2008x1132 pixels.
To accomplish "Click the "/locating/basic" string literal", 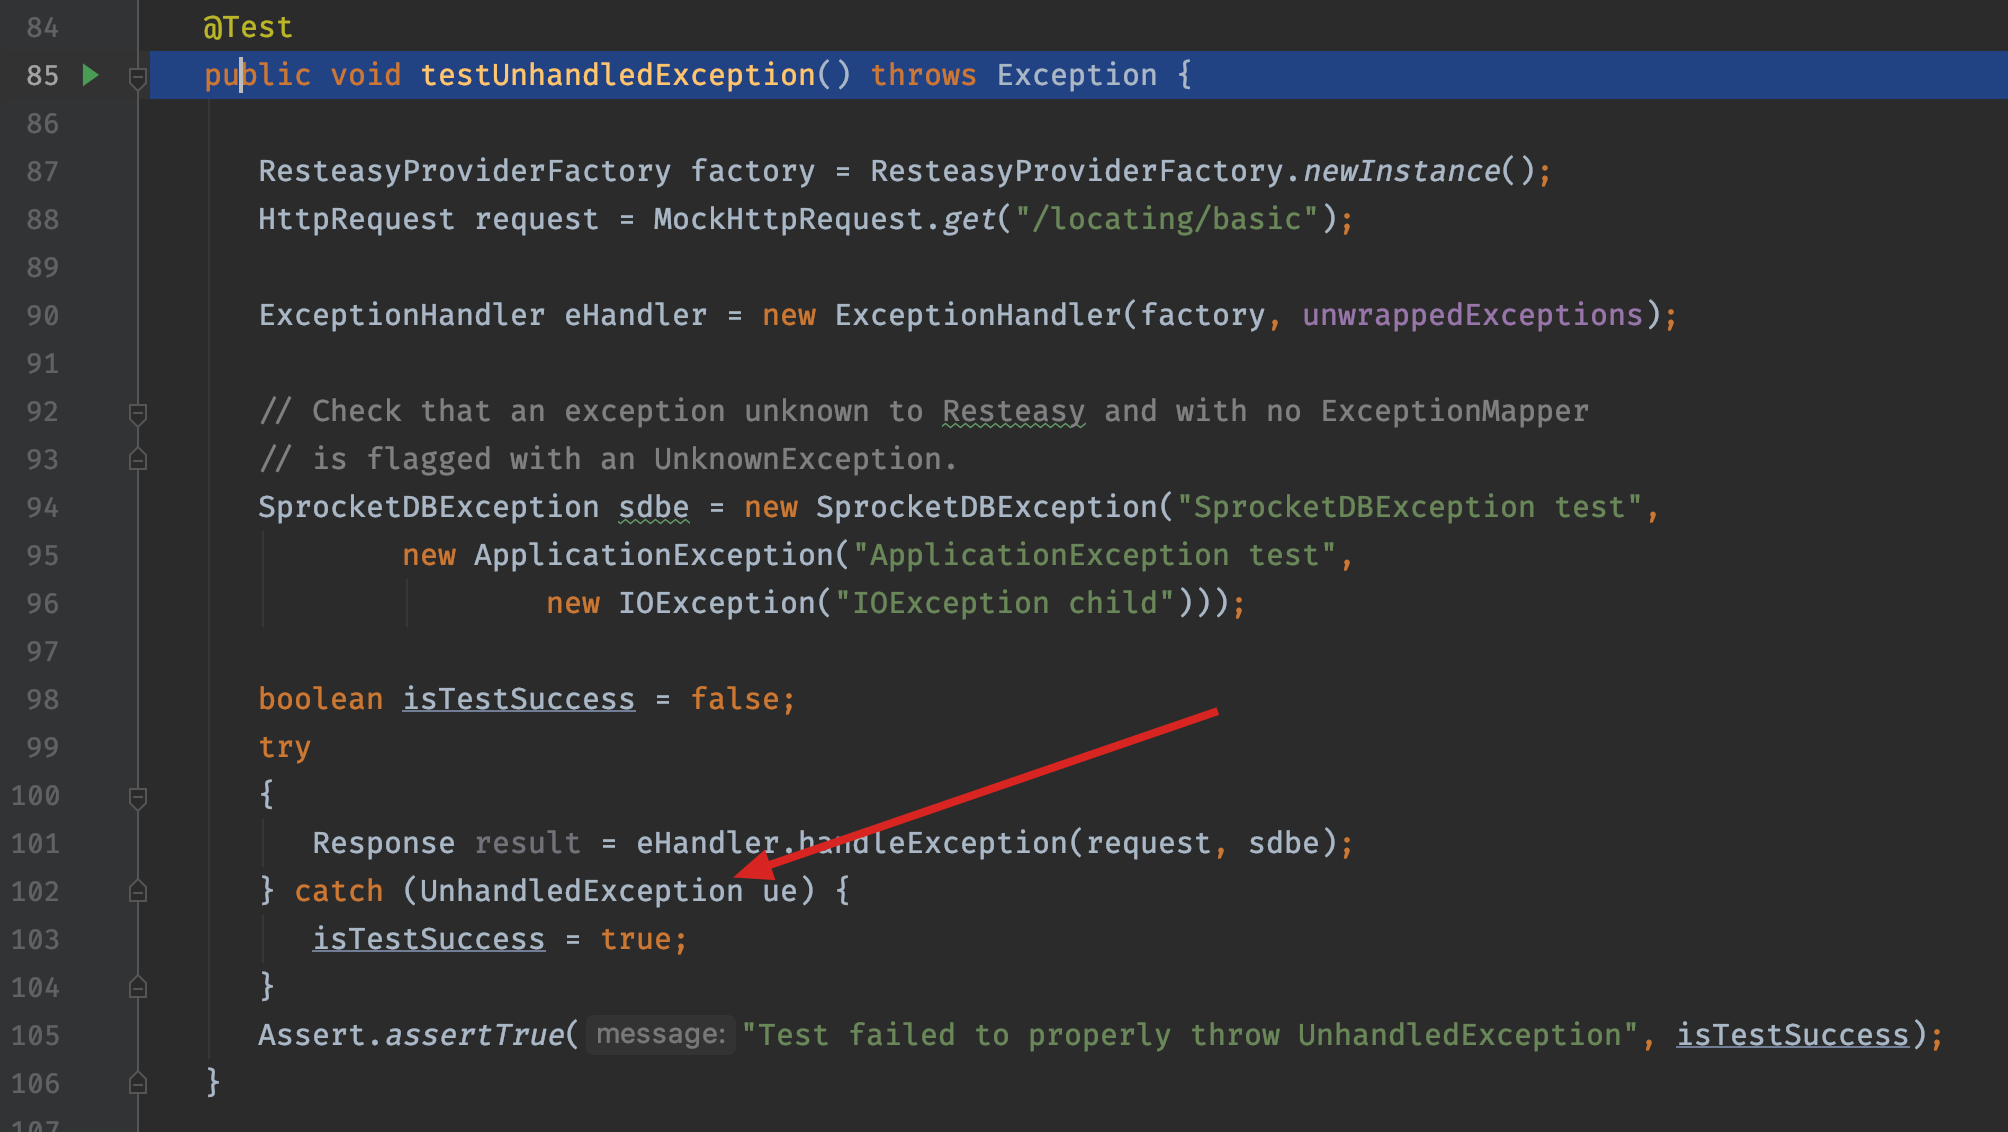I will point(1166,219).
